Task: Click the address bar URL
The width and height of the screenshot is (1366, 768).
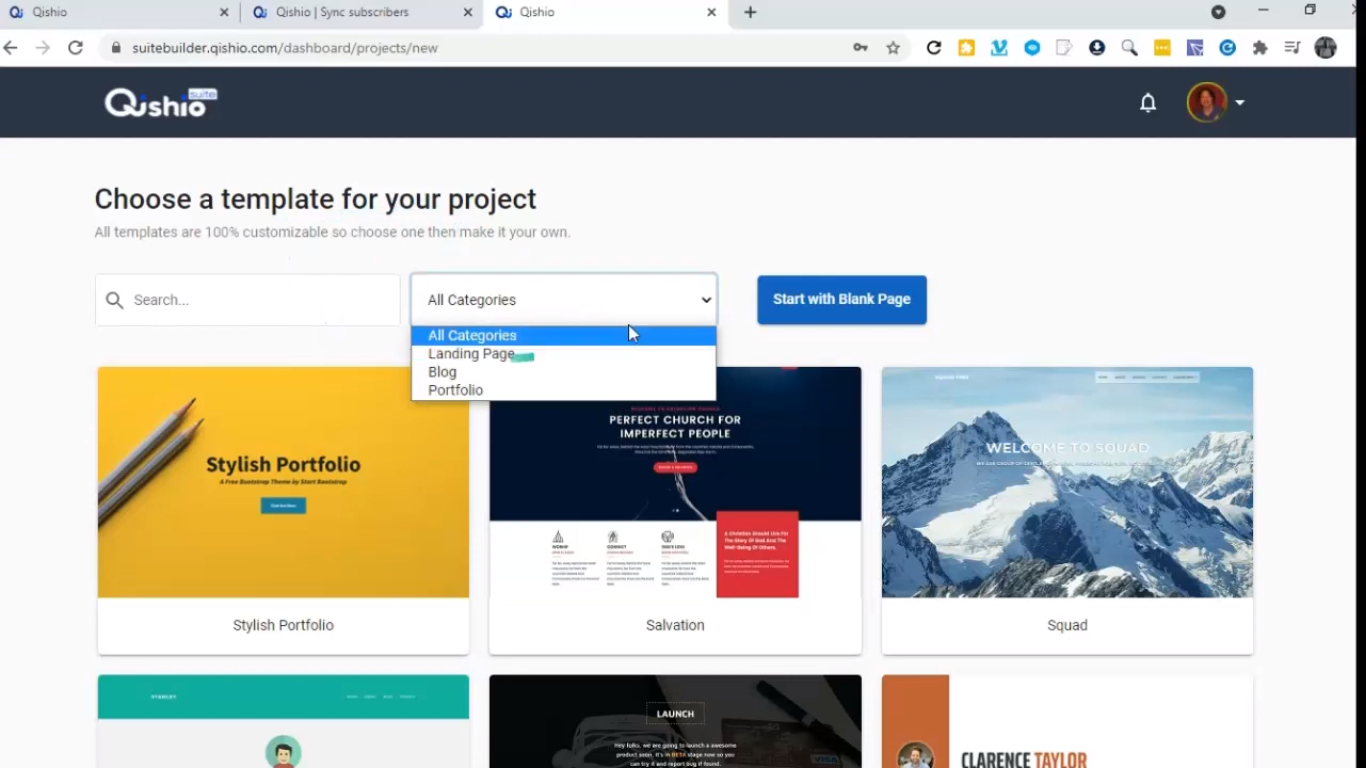Action: point(285,48)
